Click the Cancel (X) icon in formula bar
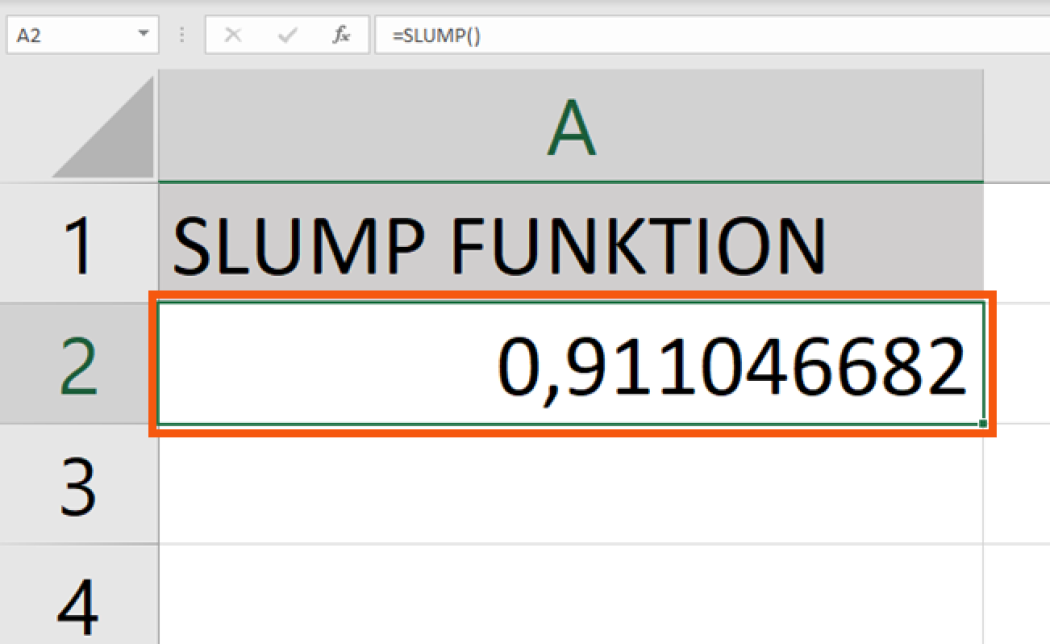The image size is (1050, 644). point(233,35)
